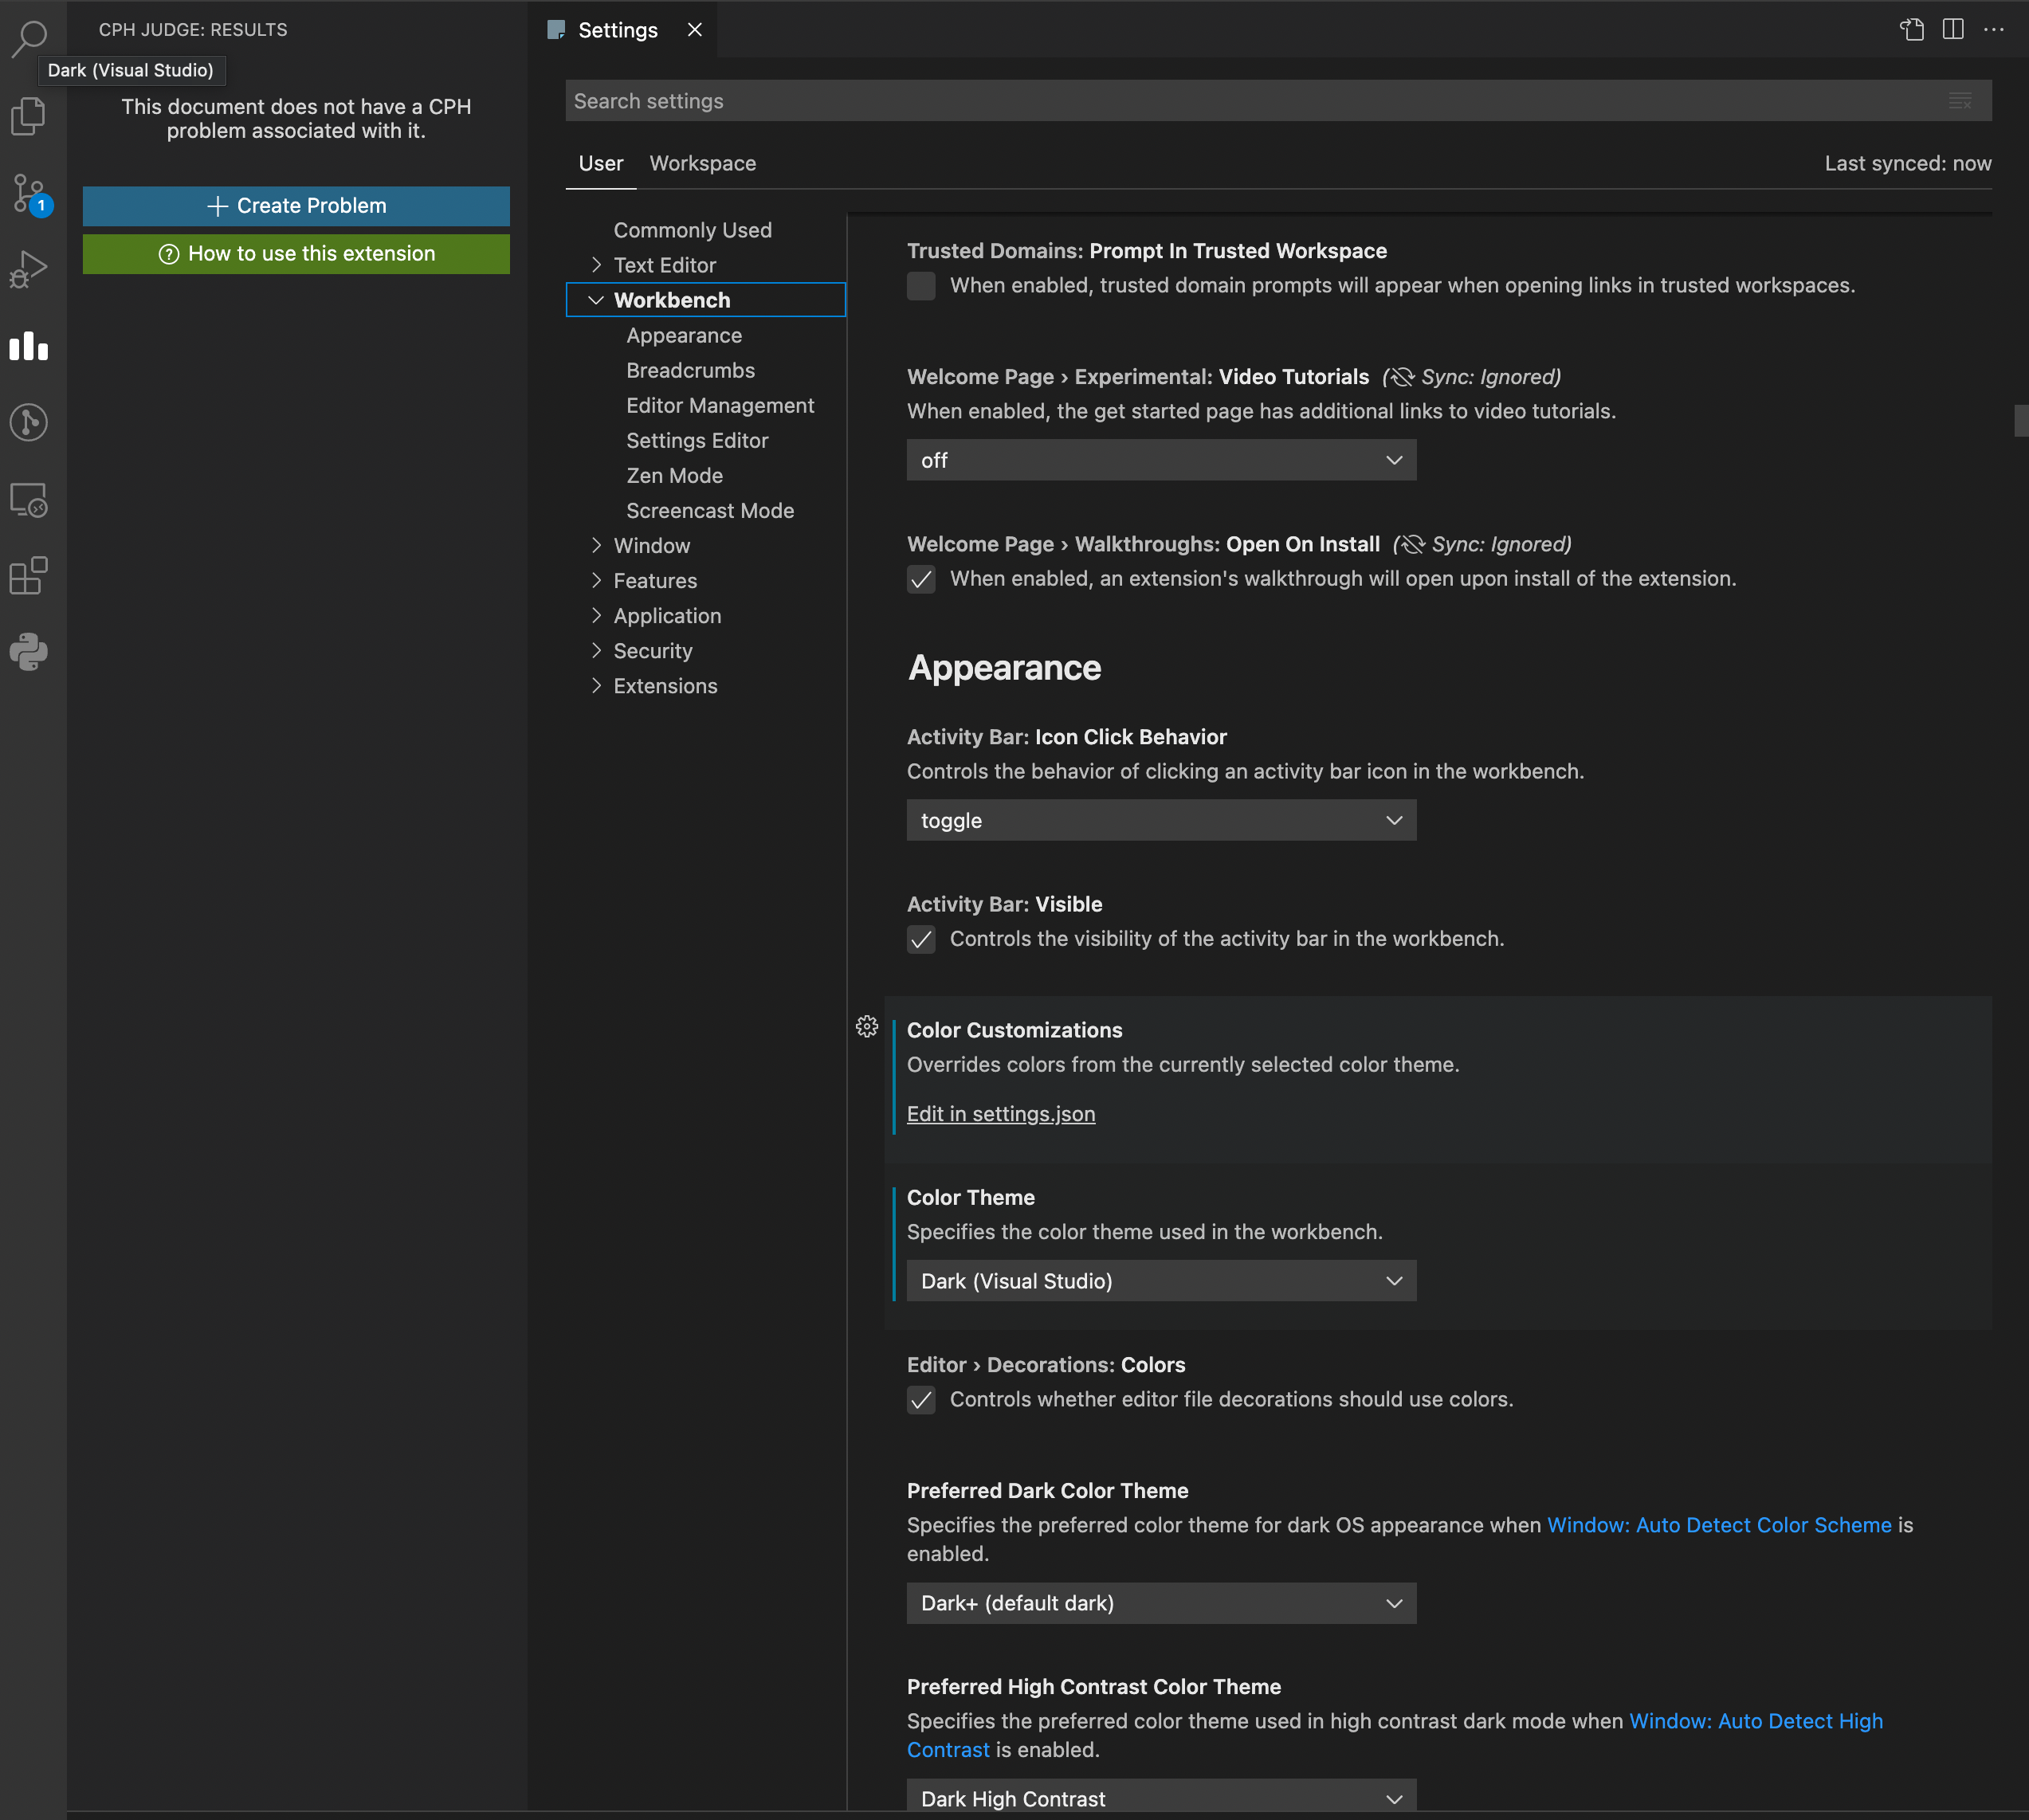
Task: Uncheck Activity Bar Visible checkbox
Action: (x=921, y=939)
